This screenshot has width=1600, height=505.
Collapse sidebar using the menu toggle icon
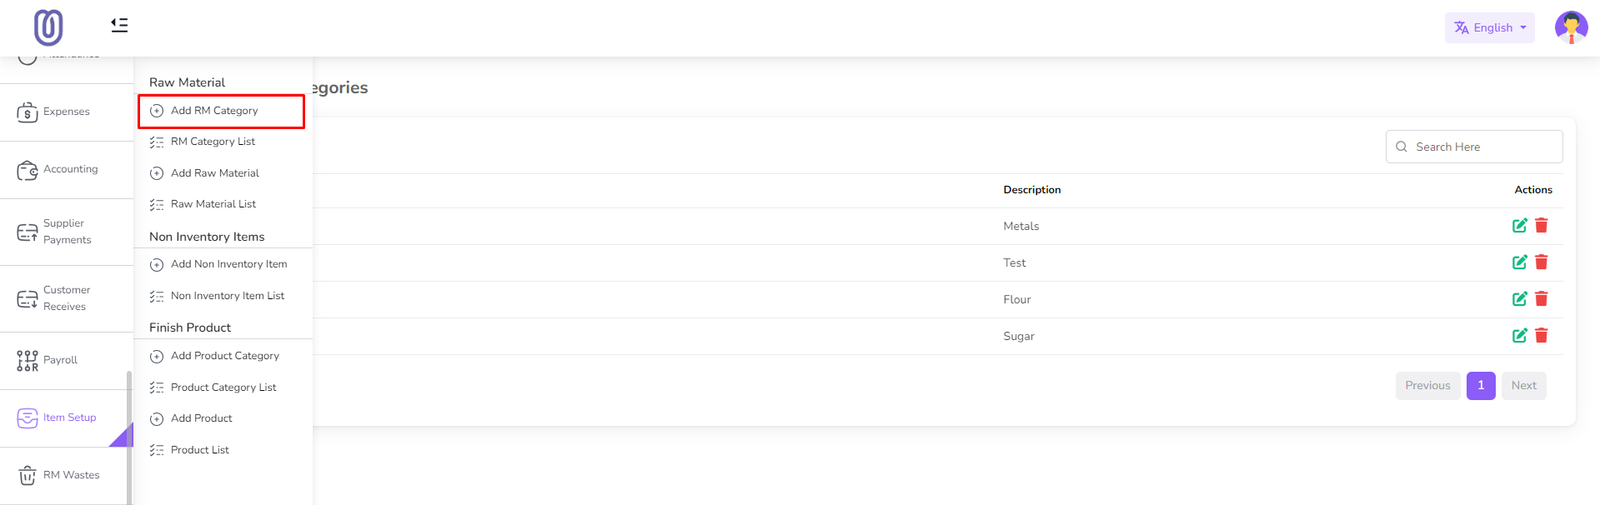(119, 25)
